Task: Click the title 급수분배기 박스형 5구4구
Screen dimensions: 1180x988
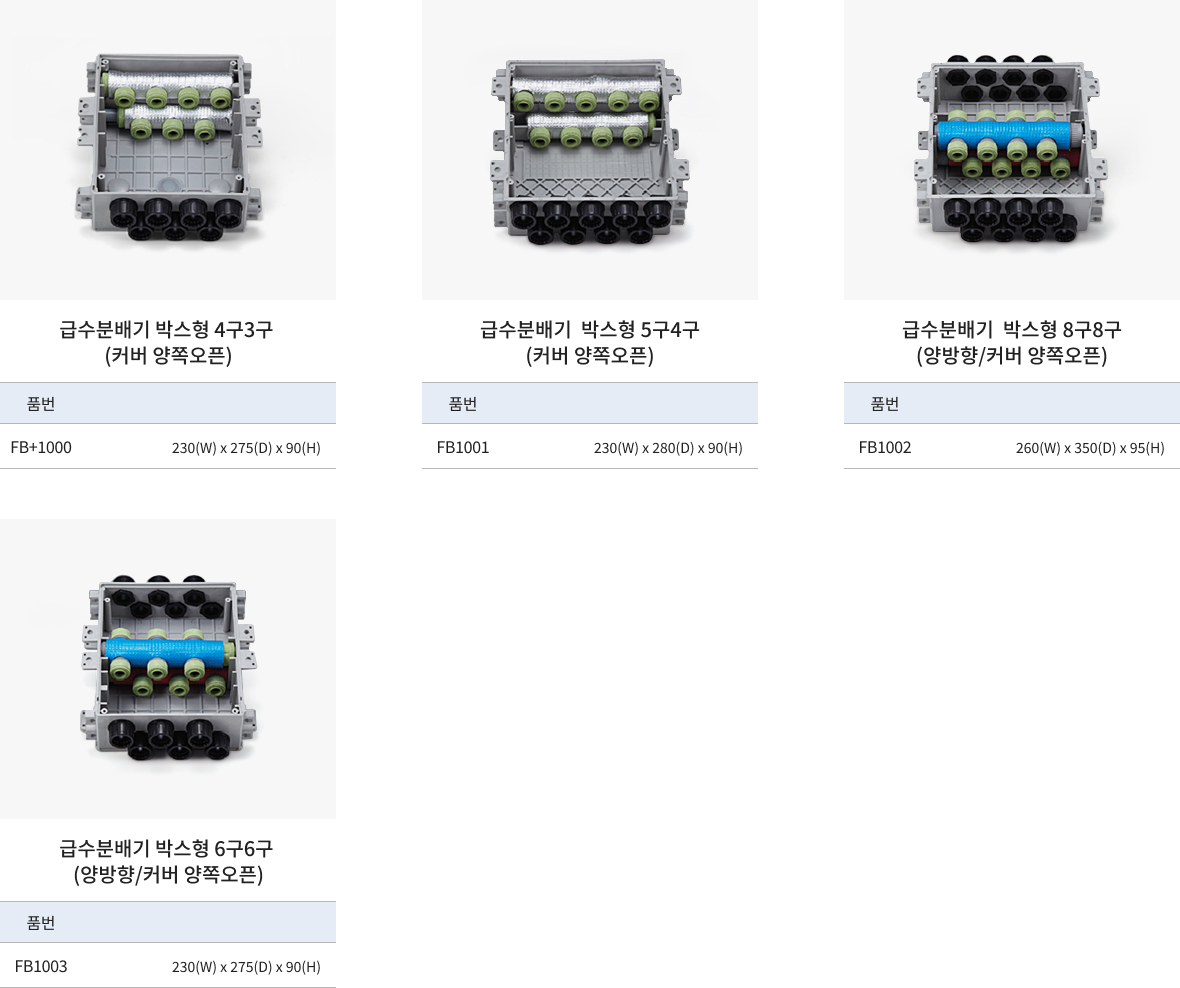Action: click(x=590, y=330)
